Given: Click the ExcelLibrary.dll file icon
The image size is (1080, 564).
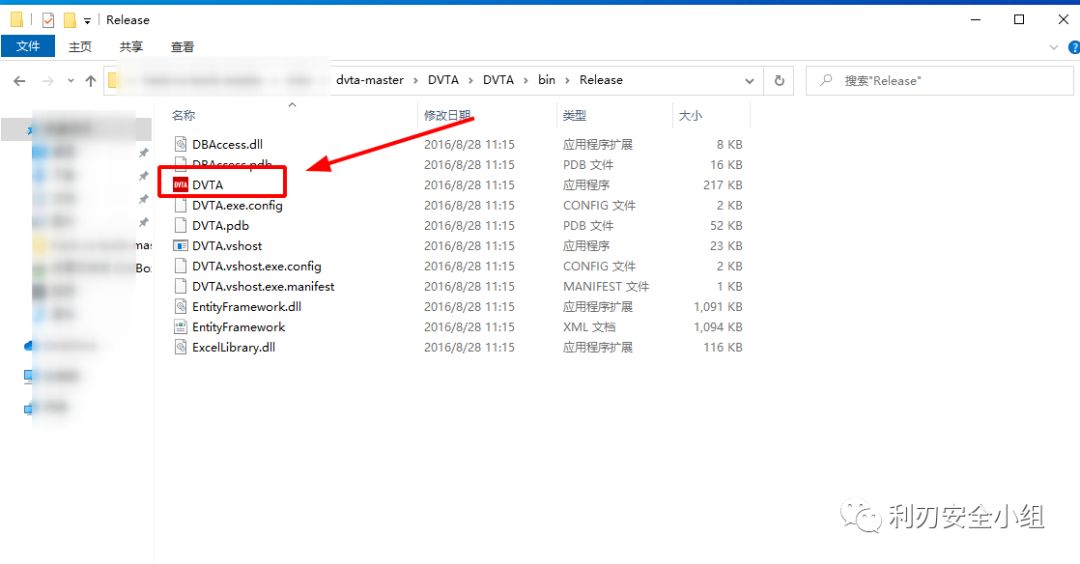Looking at the screenshot, I should coord(180,348).
